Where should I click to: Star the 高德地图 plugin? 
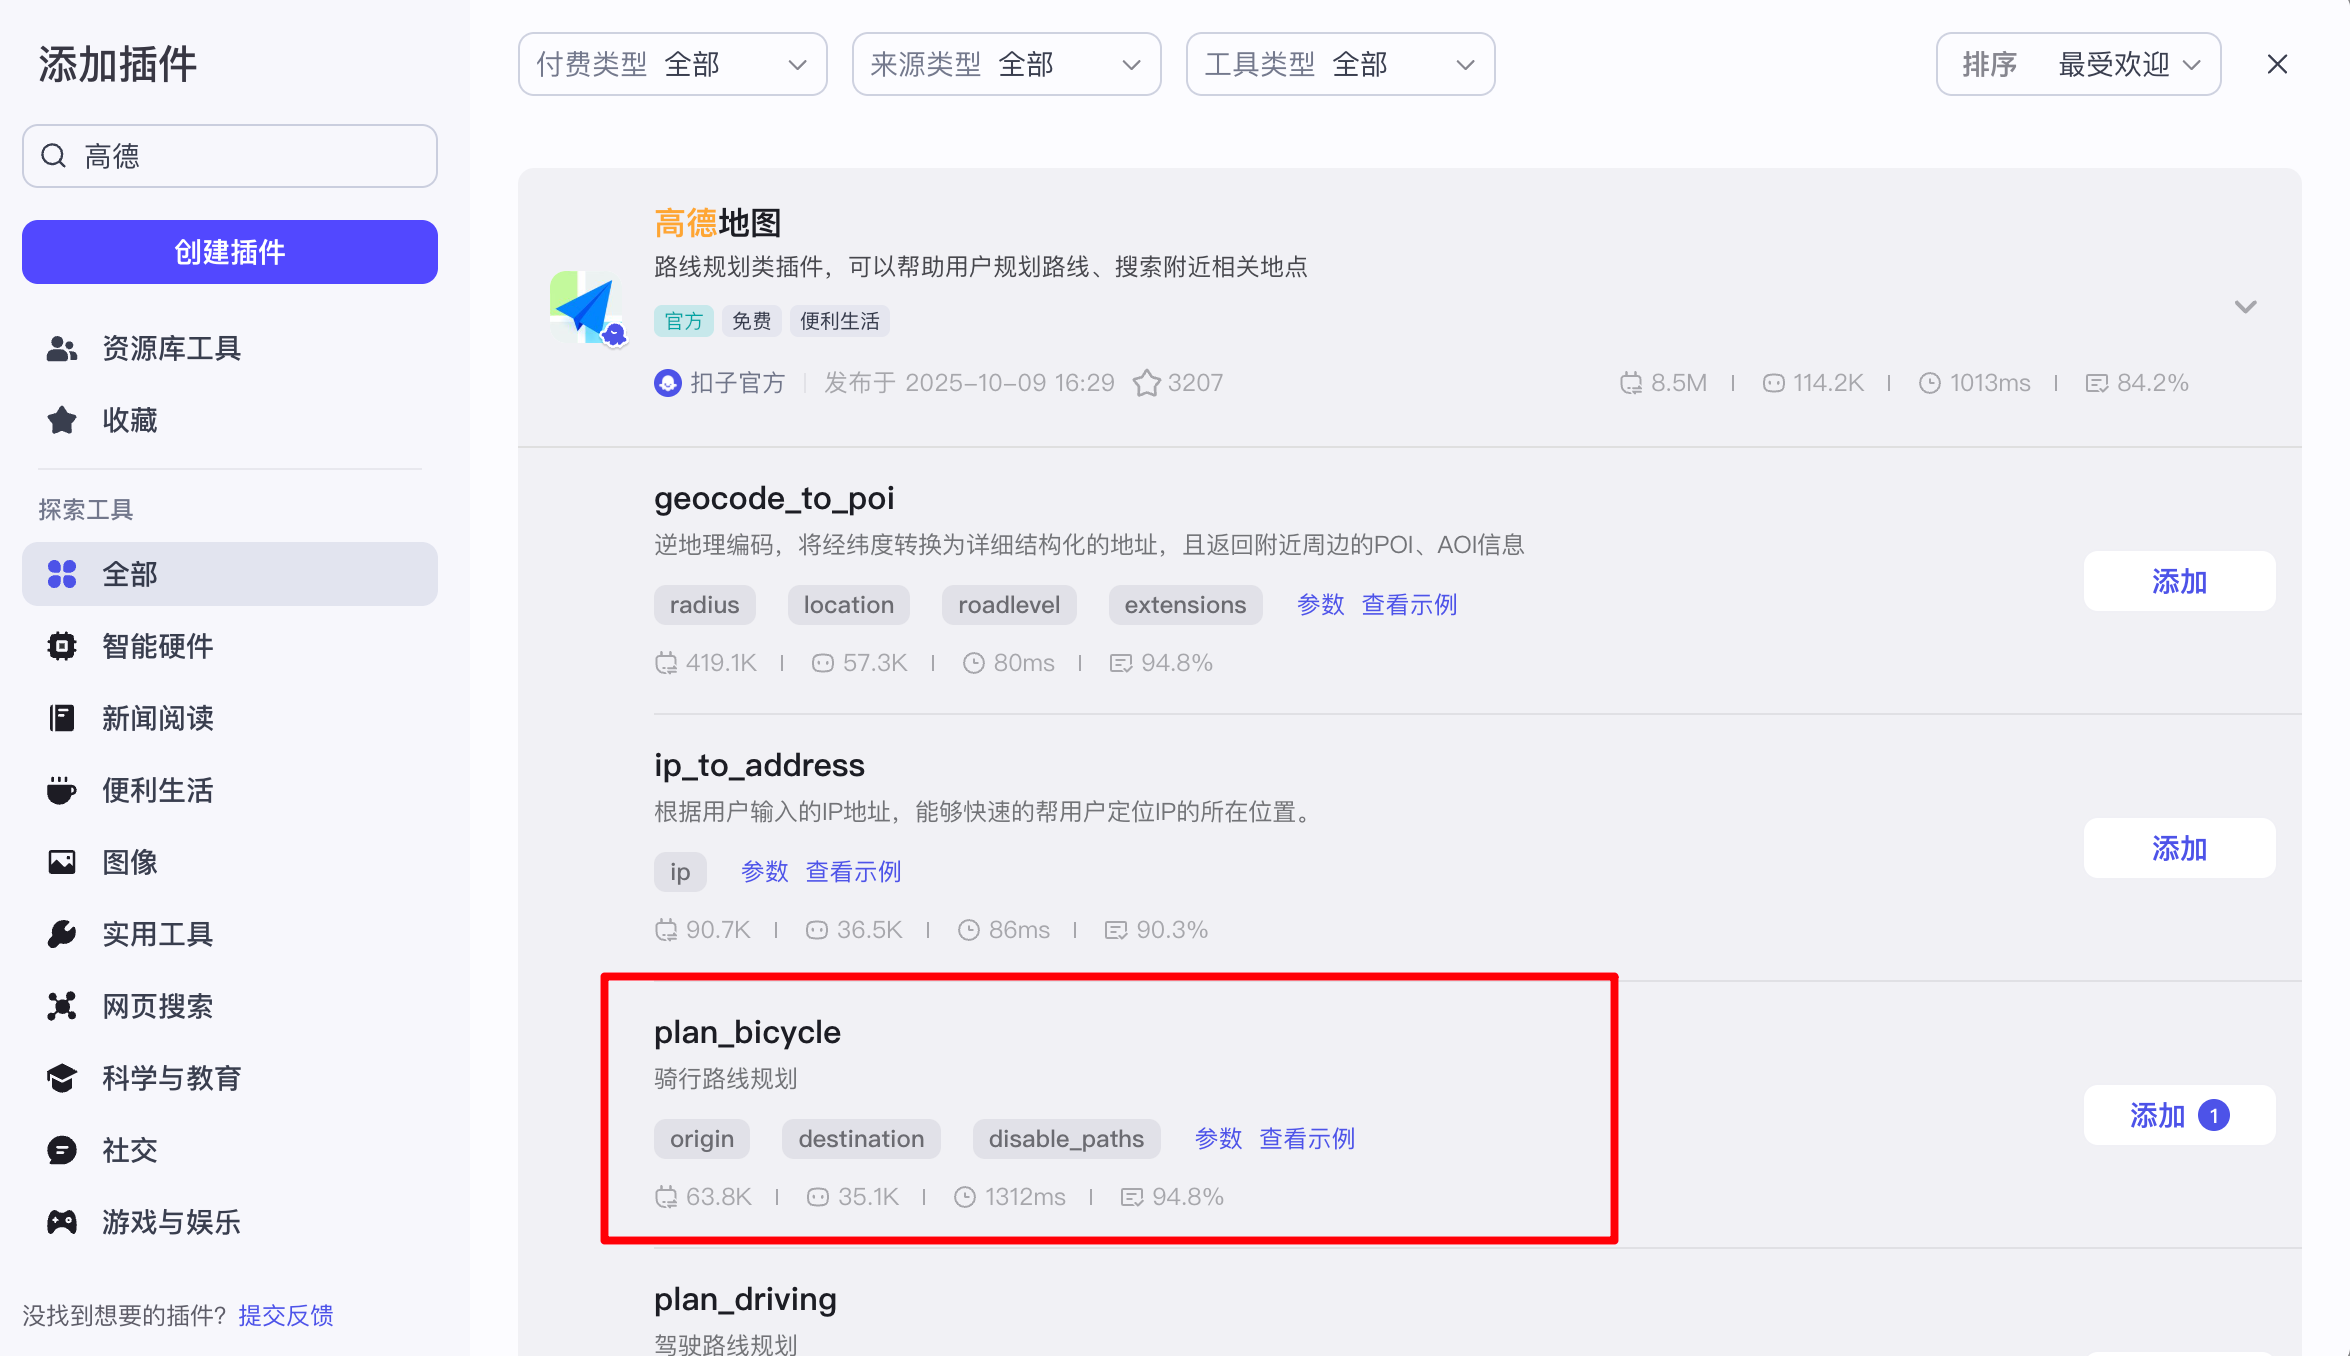coord(1146,382)
